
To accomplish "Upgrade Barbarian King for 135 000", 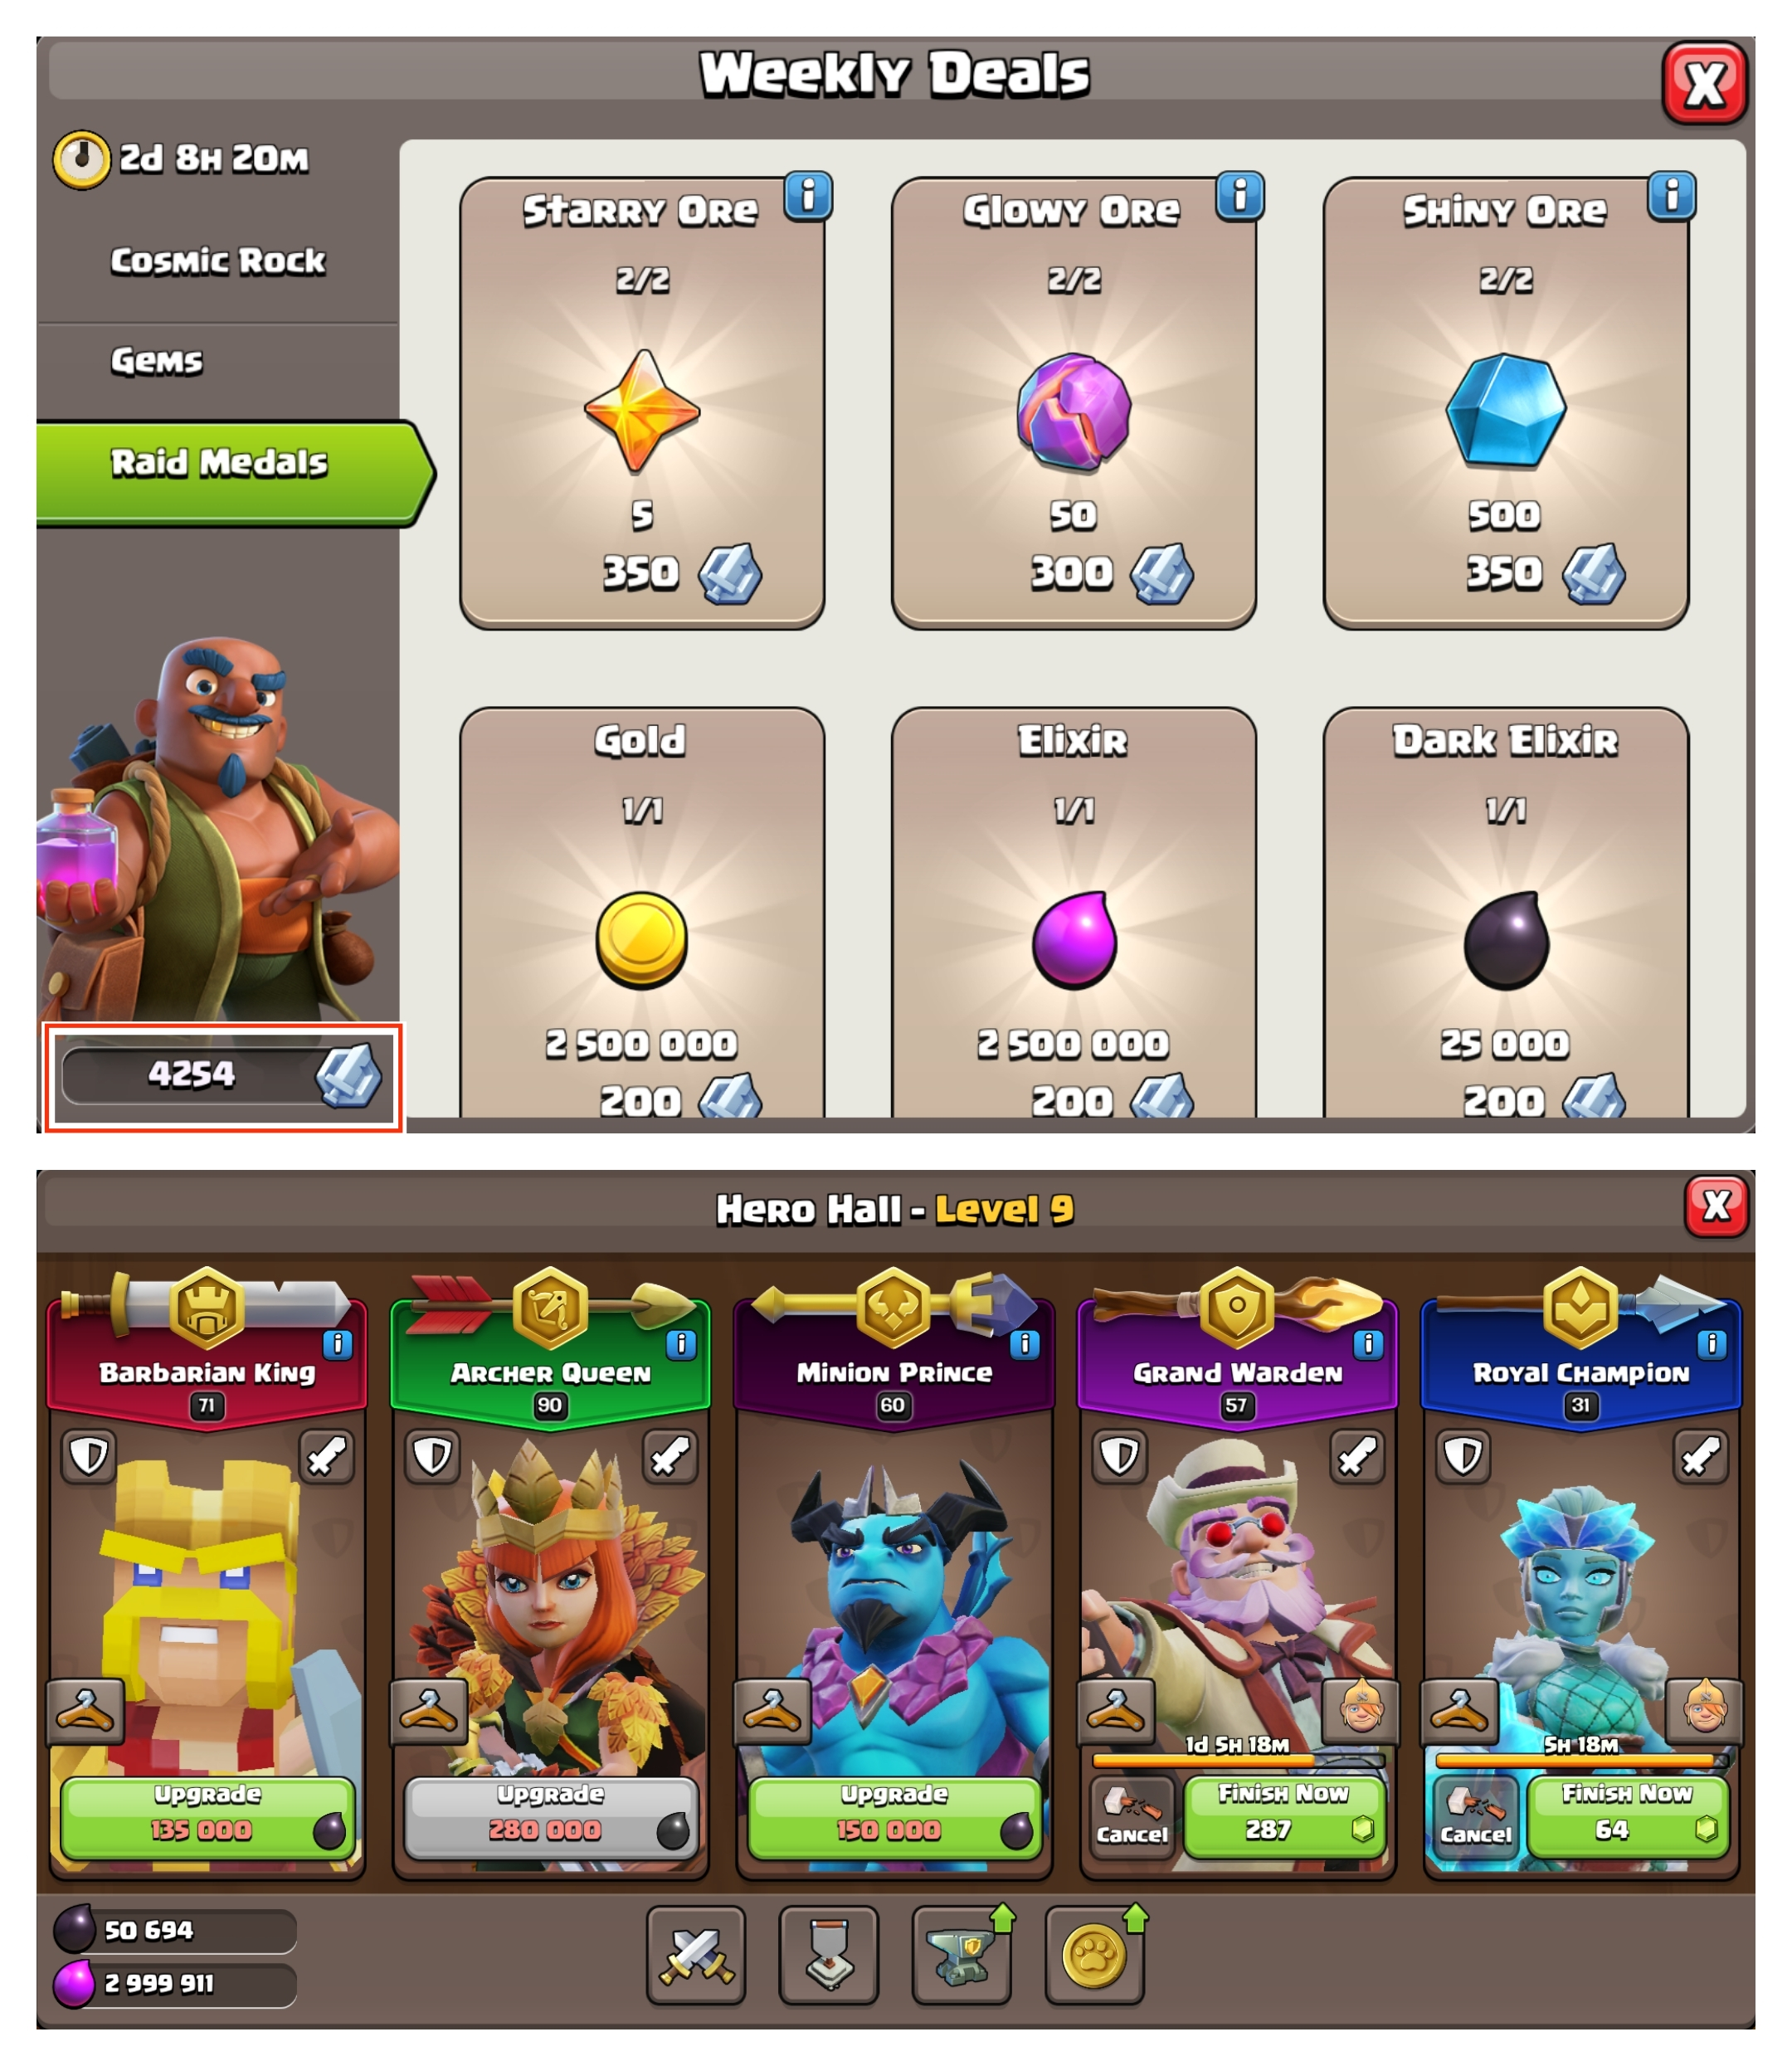I will pyautogui.click(x=208, y=1817).
